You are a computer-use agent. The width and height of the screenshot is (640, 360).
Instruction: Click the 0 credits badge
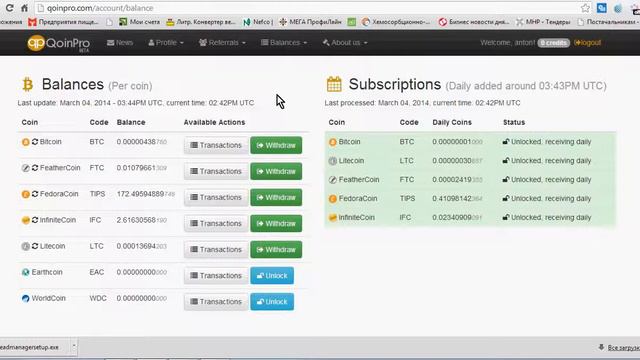coord(553,43)
